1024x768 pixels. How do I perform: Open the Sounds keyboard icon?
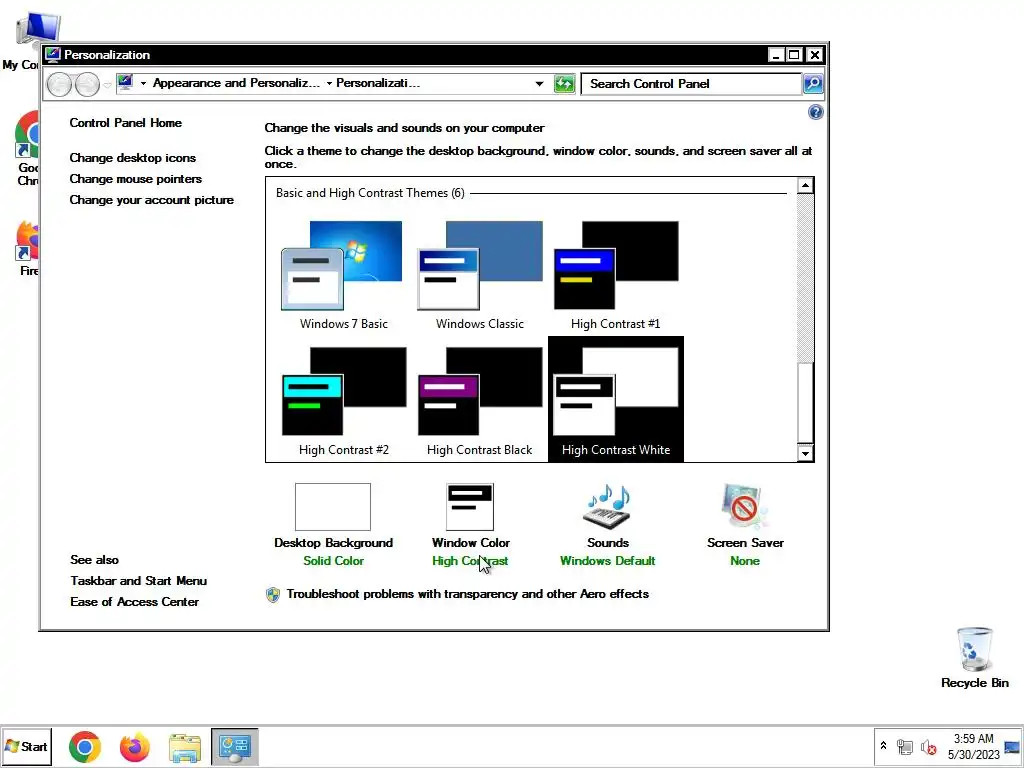pos(607,507)
